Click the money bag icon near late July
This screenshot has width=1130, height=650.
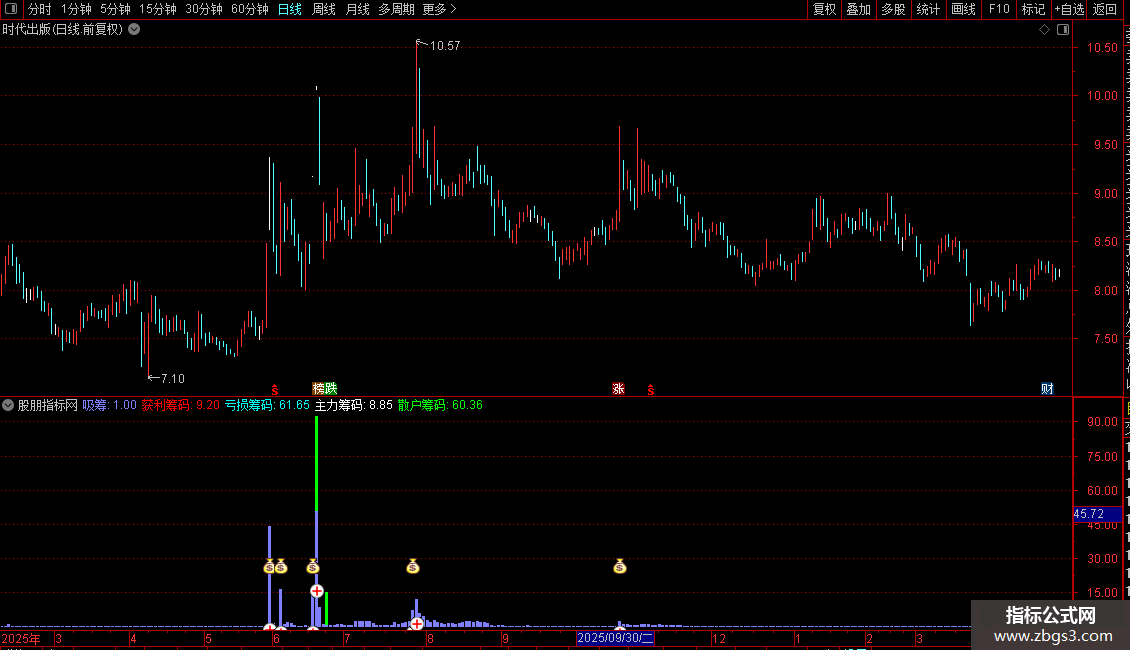point(413,567)
